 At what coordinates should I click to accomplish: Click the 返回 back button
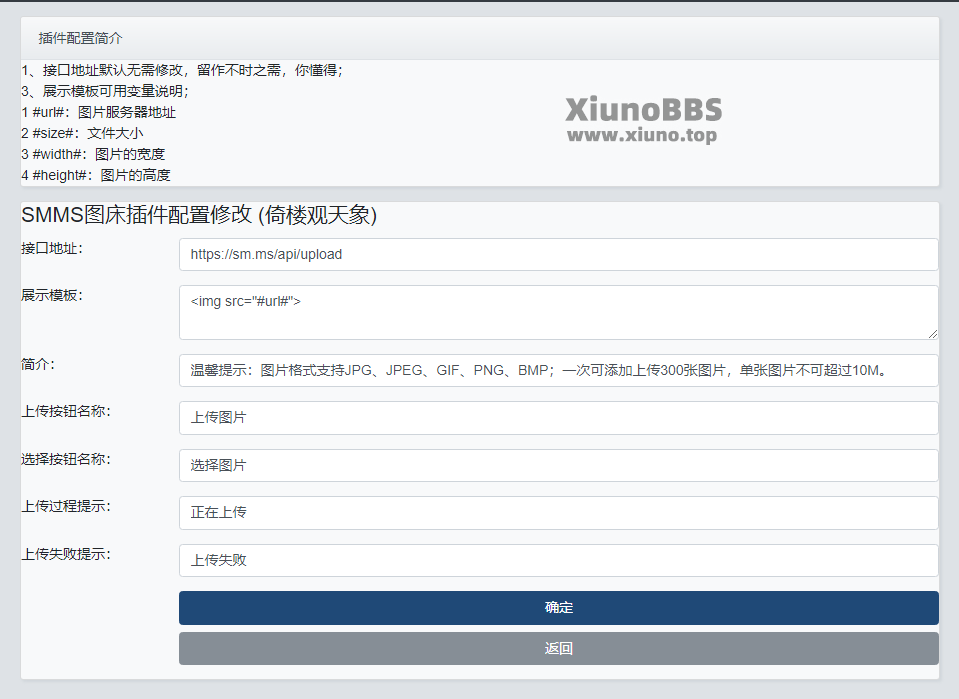click(x=558, y=648)
